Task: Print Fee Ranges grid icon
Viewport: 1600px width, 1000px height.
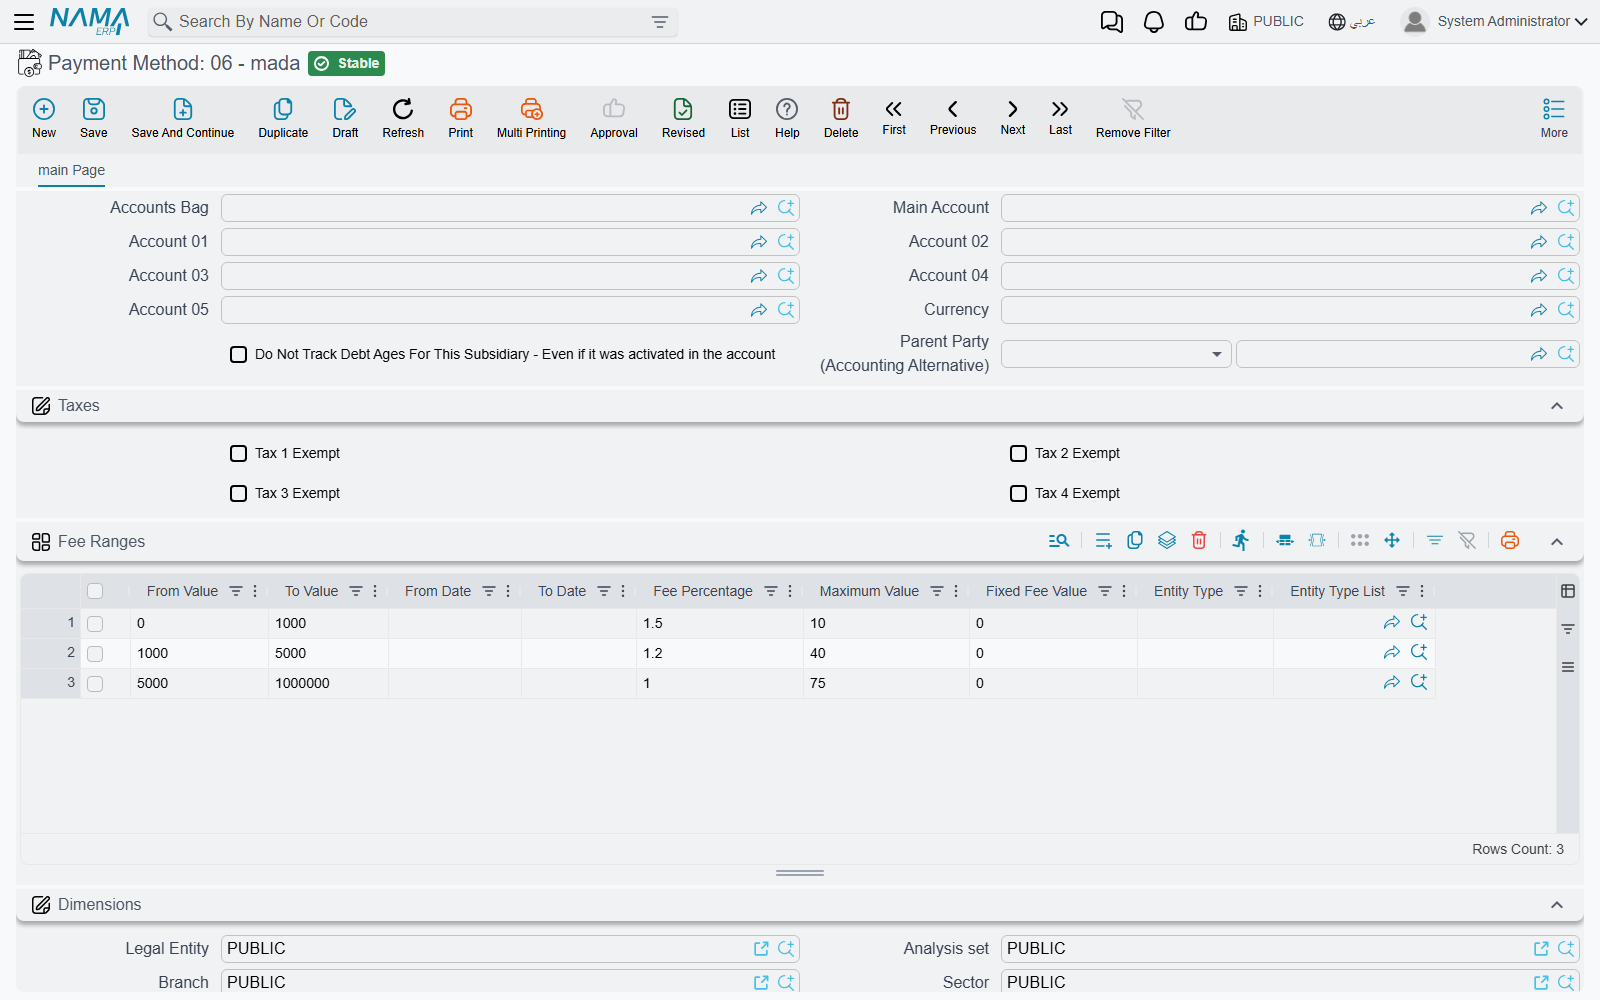Action: (1510, 540)
